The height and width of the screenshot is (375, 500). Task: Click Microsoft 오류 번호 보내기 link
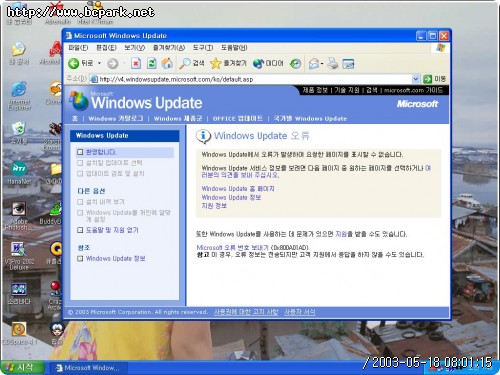pos(232,248)
